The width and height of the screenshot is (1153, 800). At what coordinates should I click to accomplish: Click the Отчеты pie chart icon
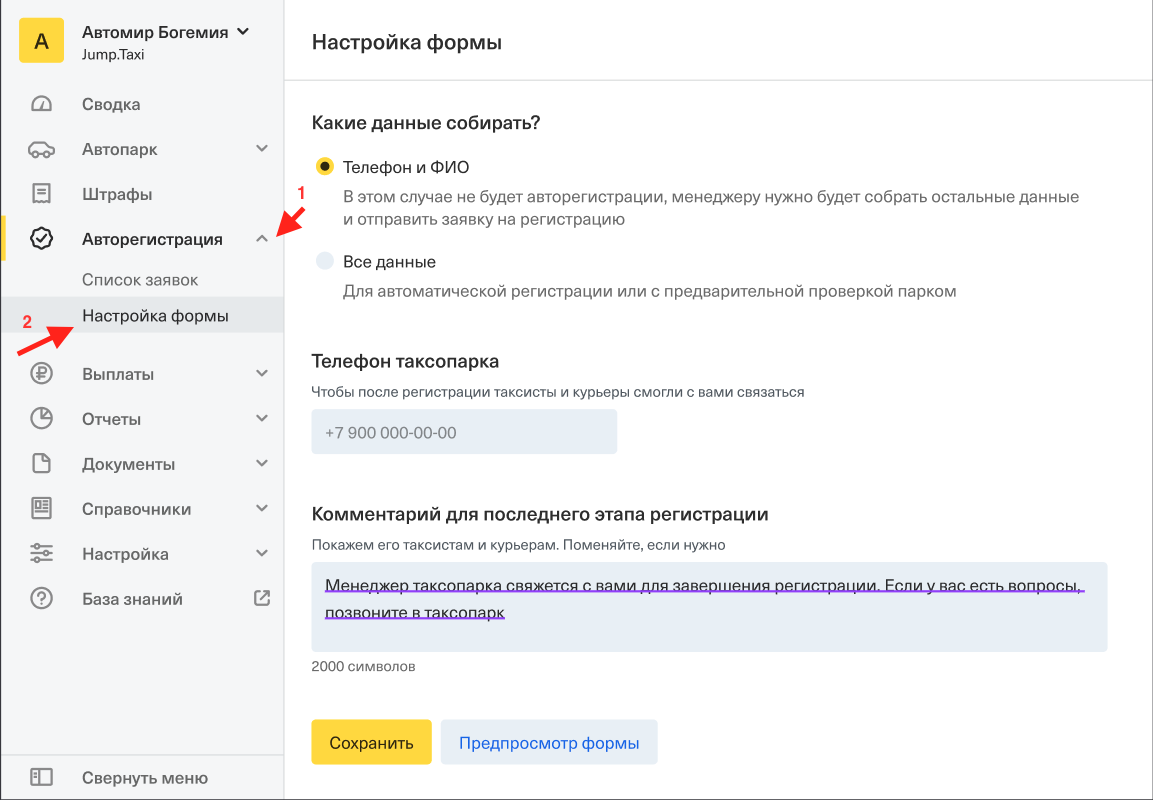(x=41, y=419)
